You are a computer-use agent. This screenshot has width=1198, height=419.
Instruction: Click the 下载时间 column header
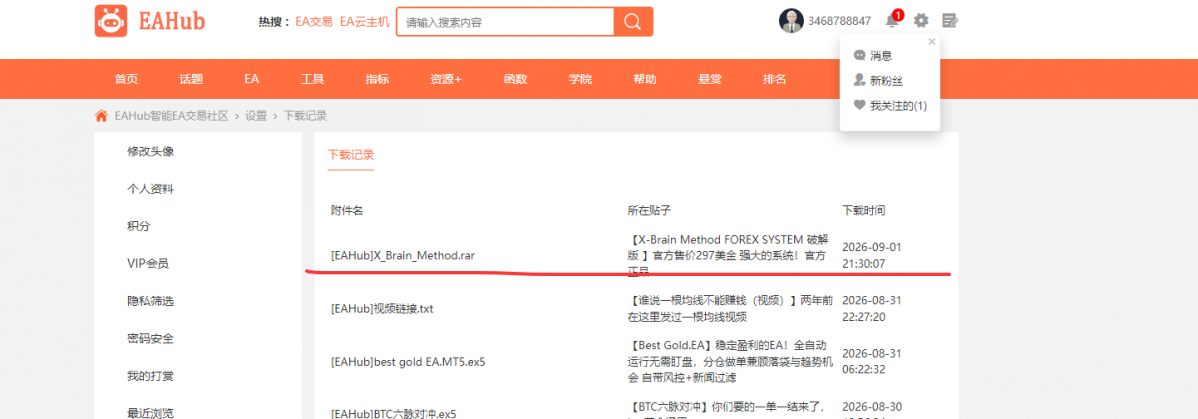coord(864,210)
